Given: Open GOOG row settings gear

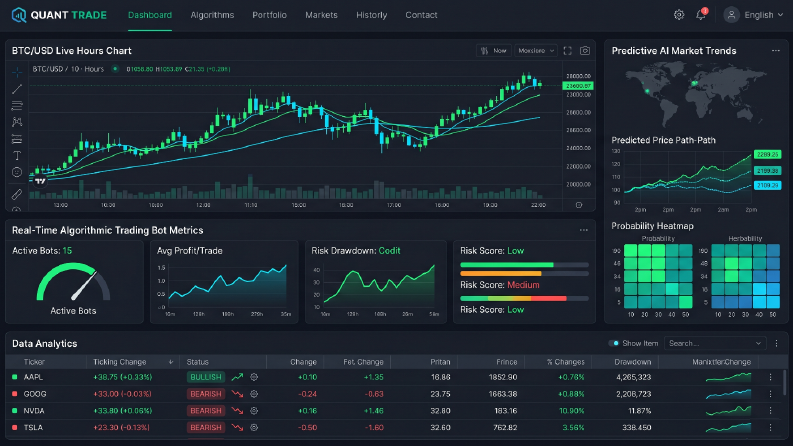Looking at the screenshot, I should click(254, 393).
